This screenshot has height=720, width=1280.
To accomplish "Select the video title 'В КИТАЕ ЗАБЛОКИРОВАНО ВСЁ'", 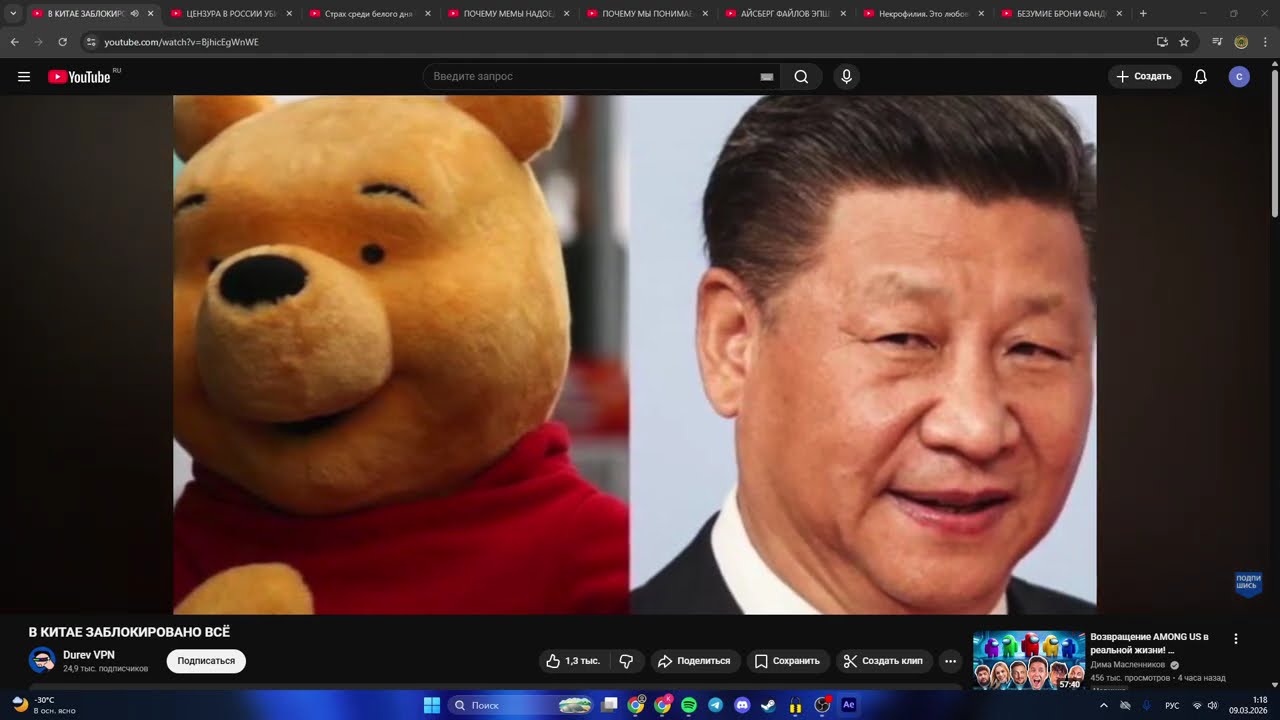I will 129,632.
